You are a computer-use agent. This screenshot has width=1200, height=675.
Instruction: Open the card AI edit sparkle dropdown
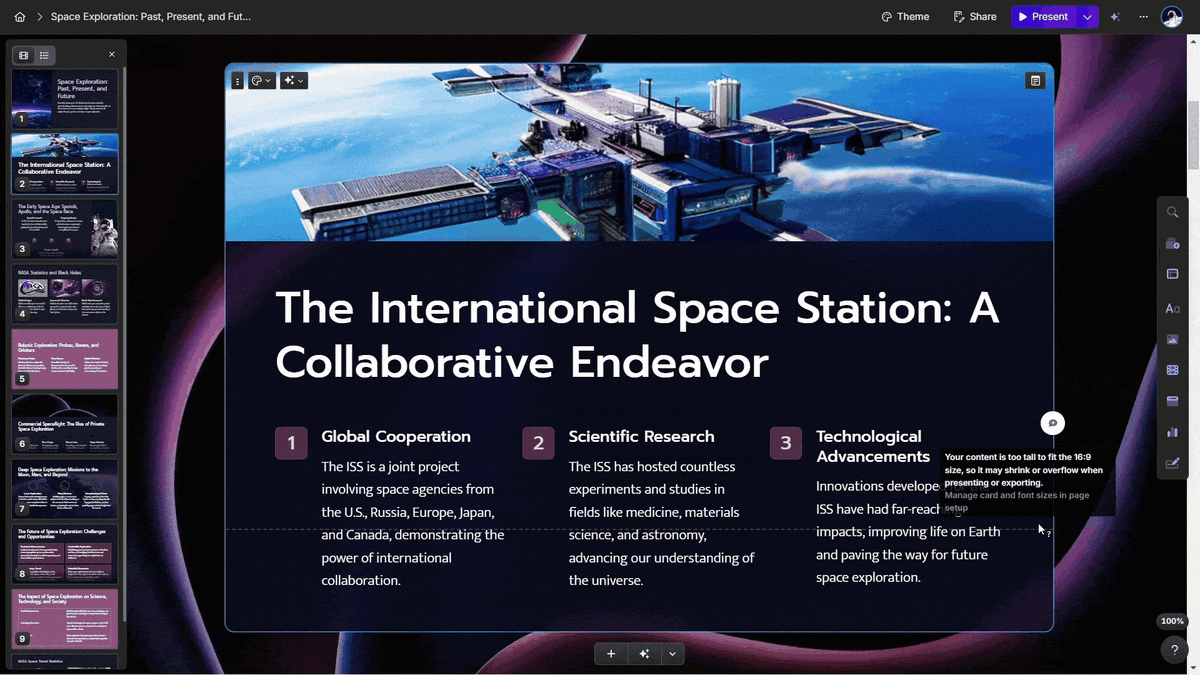pyautogui.click(x=293, y=81)
